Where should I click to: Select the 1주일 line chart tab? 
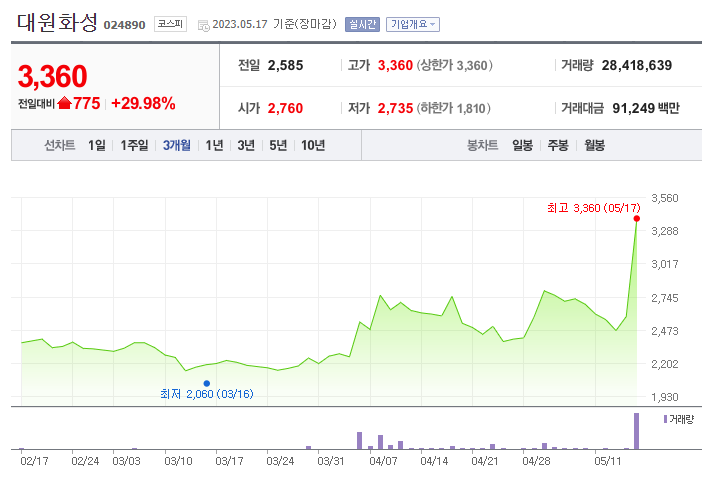coord(134,145)
